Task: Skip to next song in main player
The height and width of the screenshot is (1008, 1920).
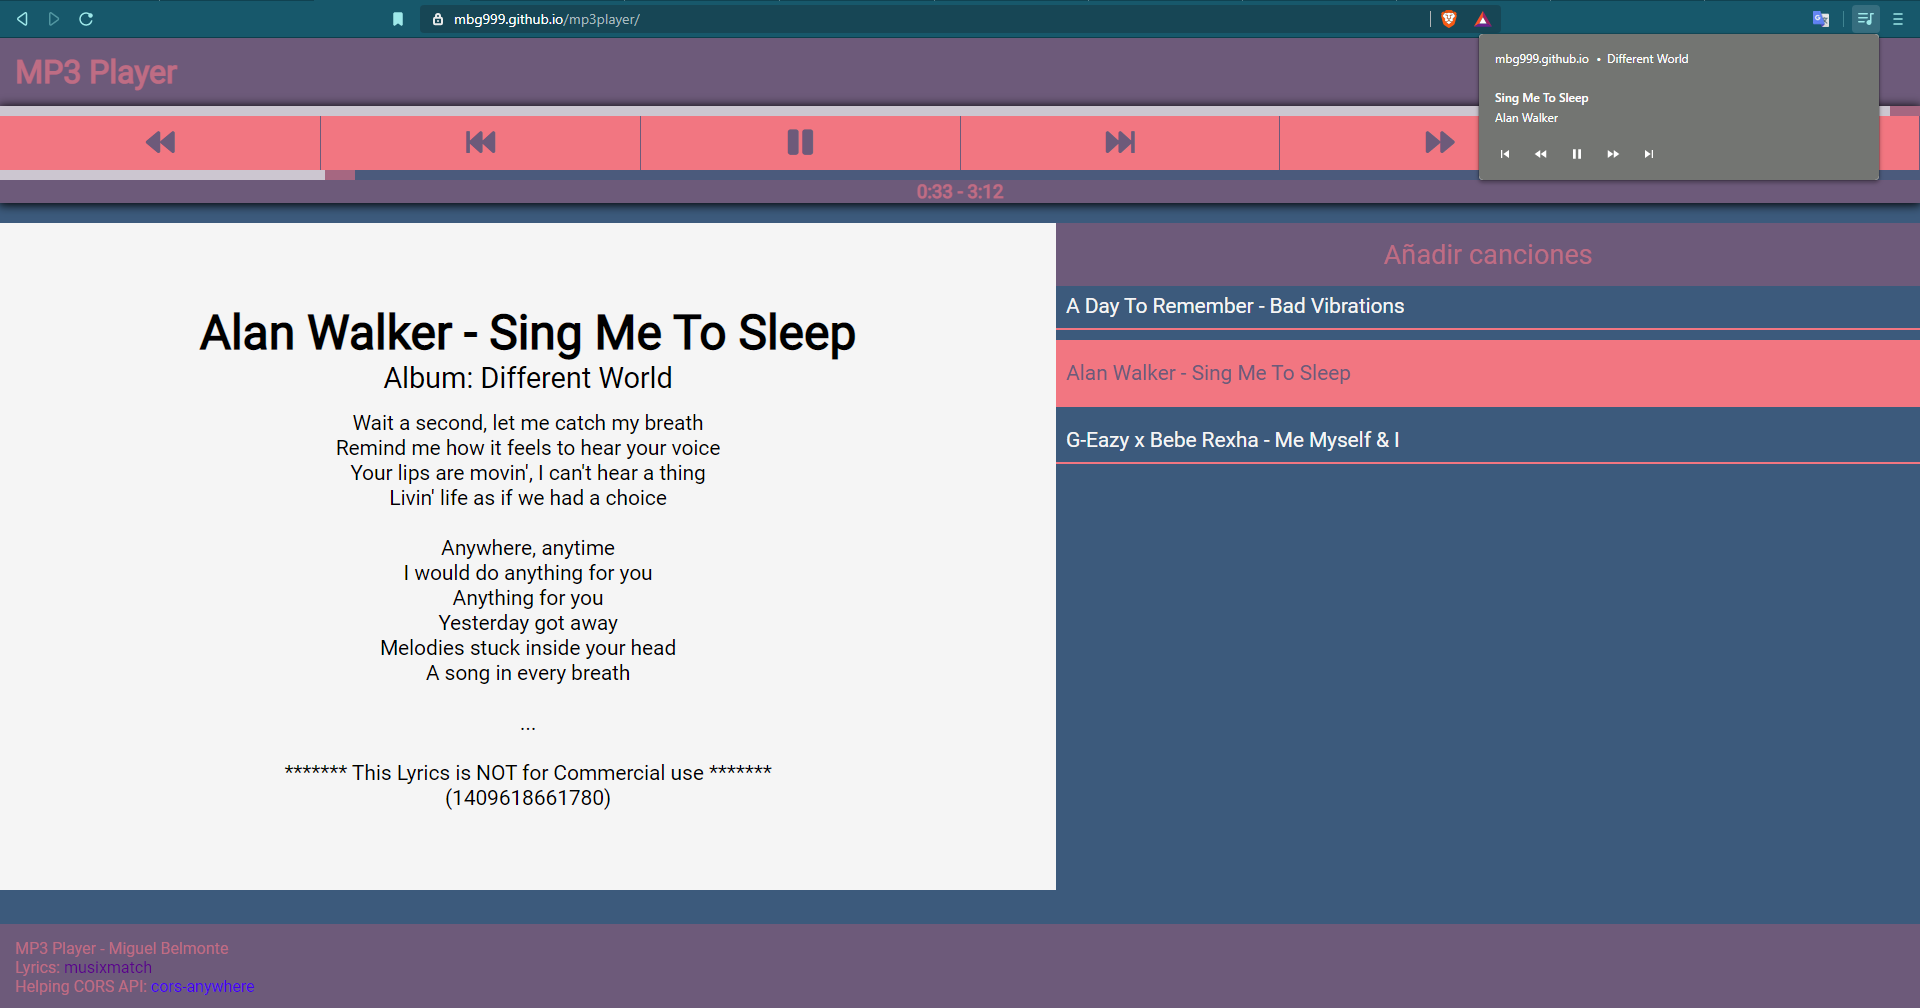Action: click(x=1120, y=142)
